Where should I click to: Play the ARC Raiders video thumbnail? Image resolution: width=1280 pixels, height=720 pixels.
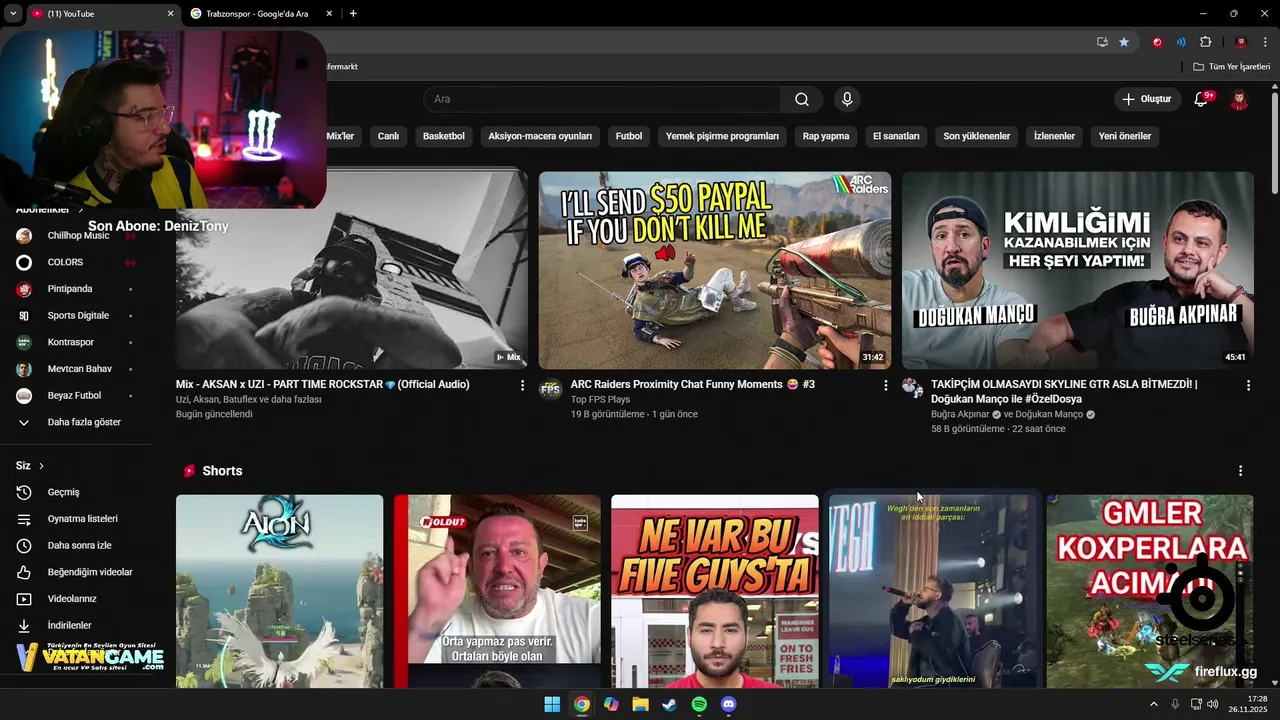[715, 270]
